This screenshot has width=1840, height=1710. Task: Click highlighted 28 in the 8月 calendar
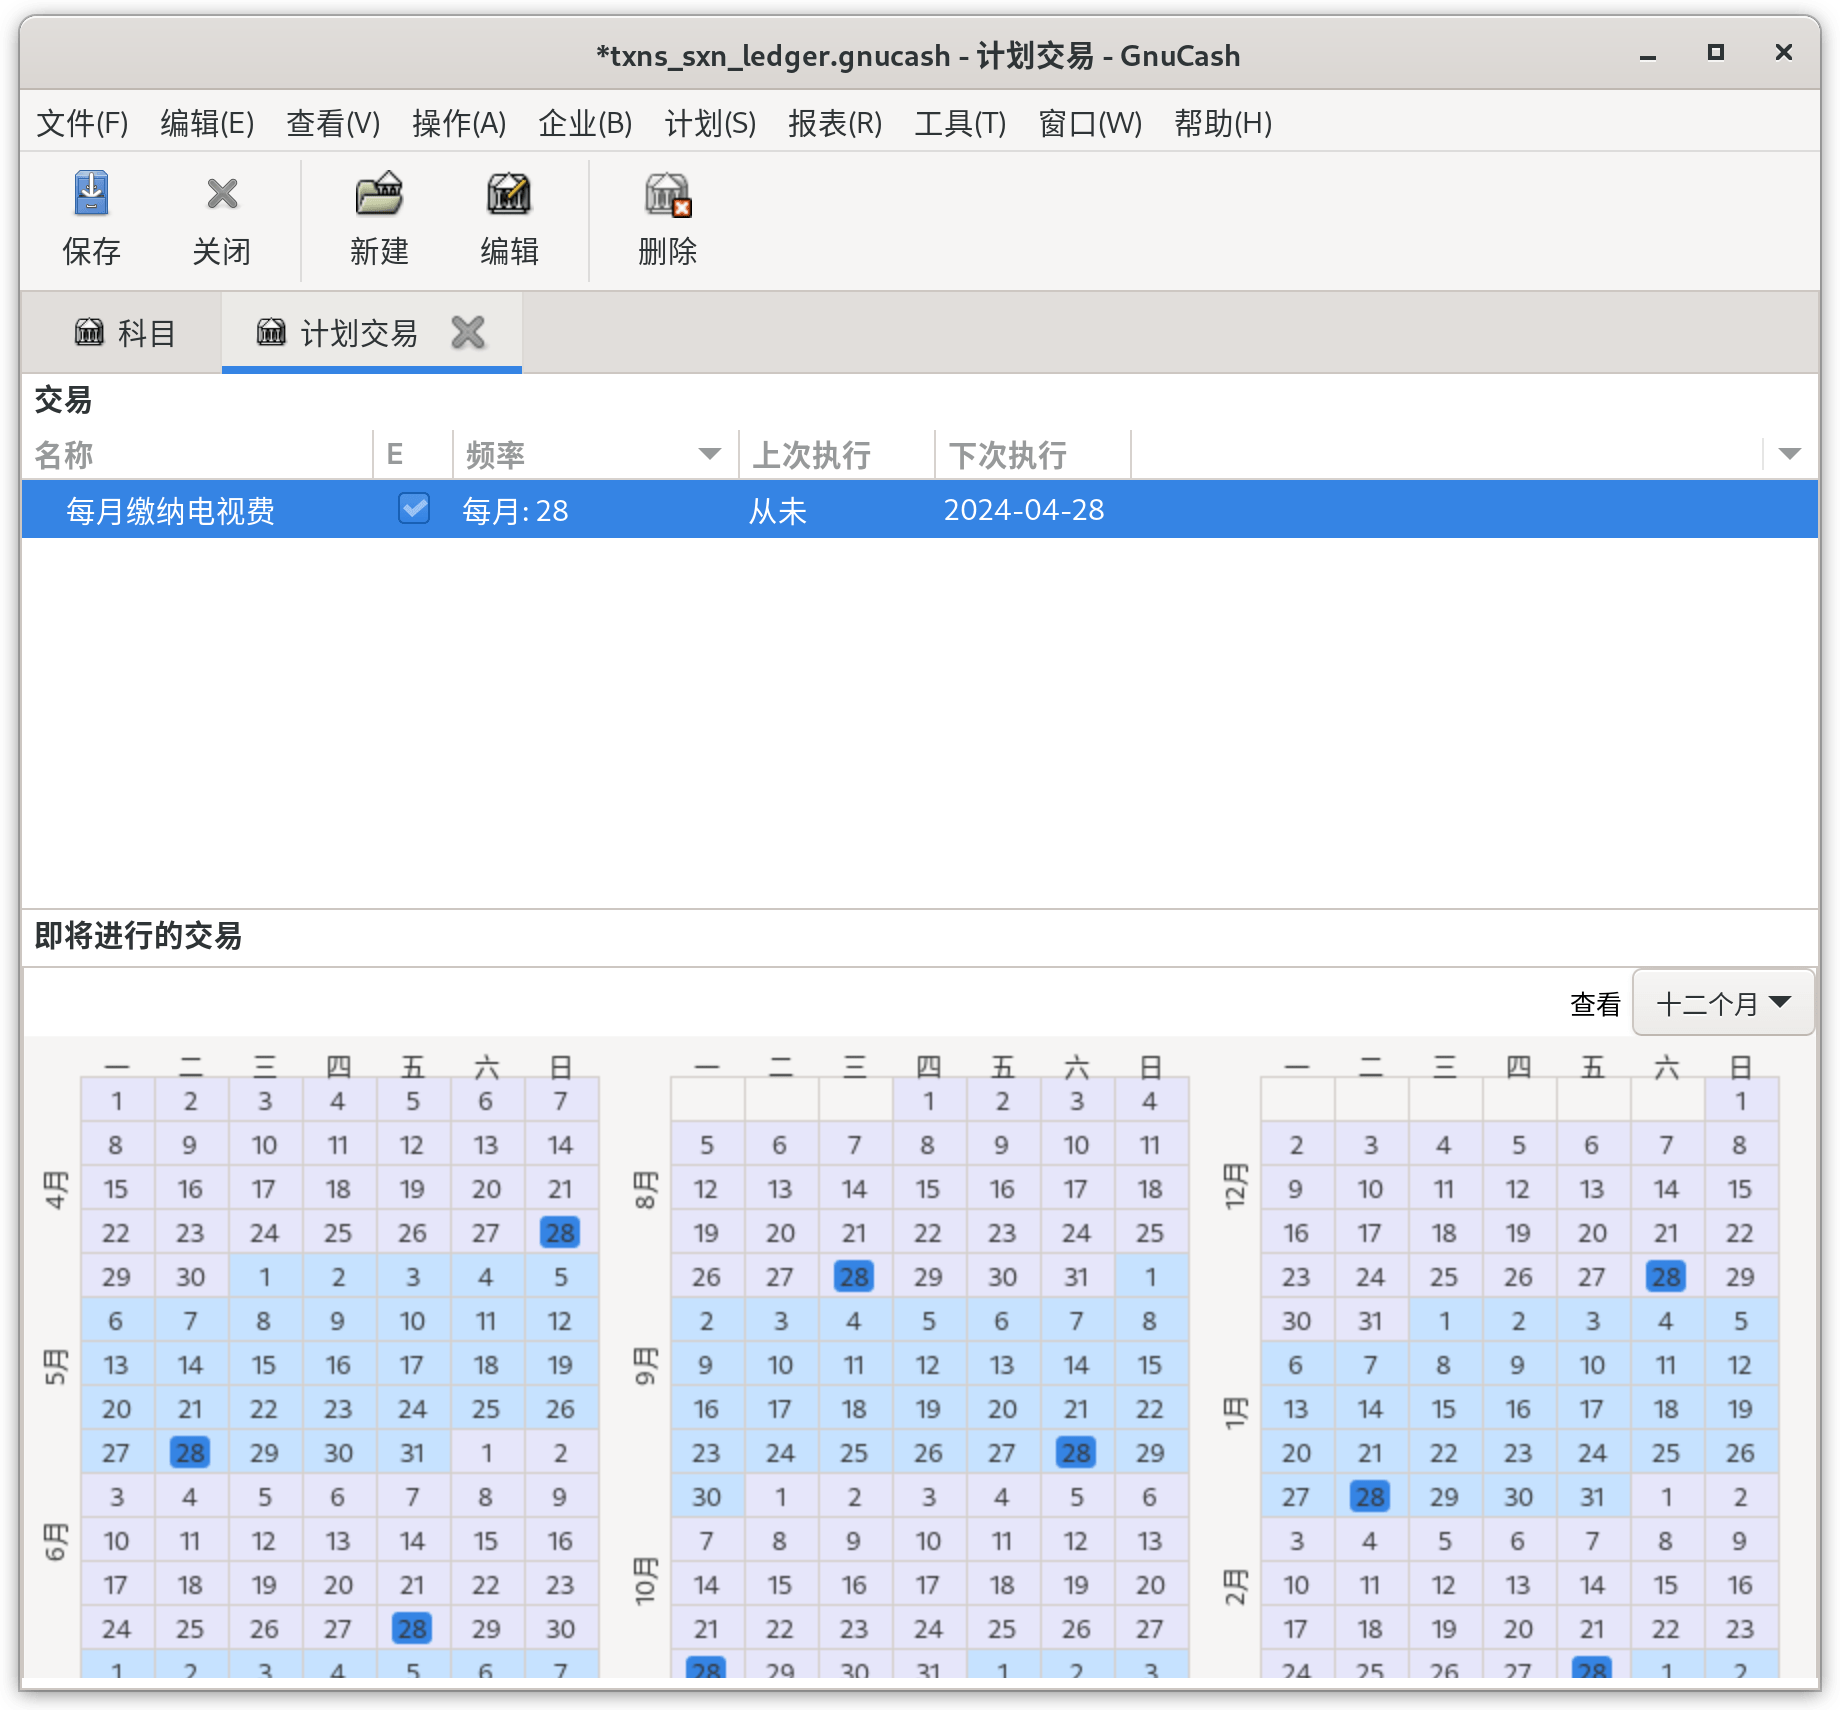click(x=854, y=1276)
